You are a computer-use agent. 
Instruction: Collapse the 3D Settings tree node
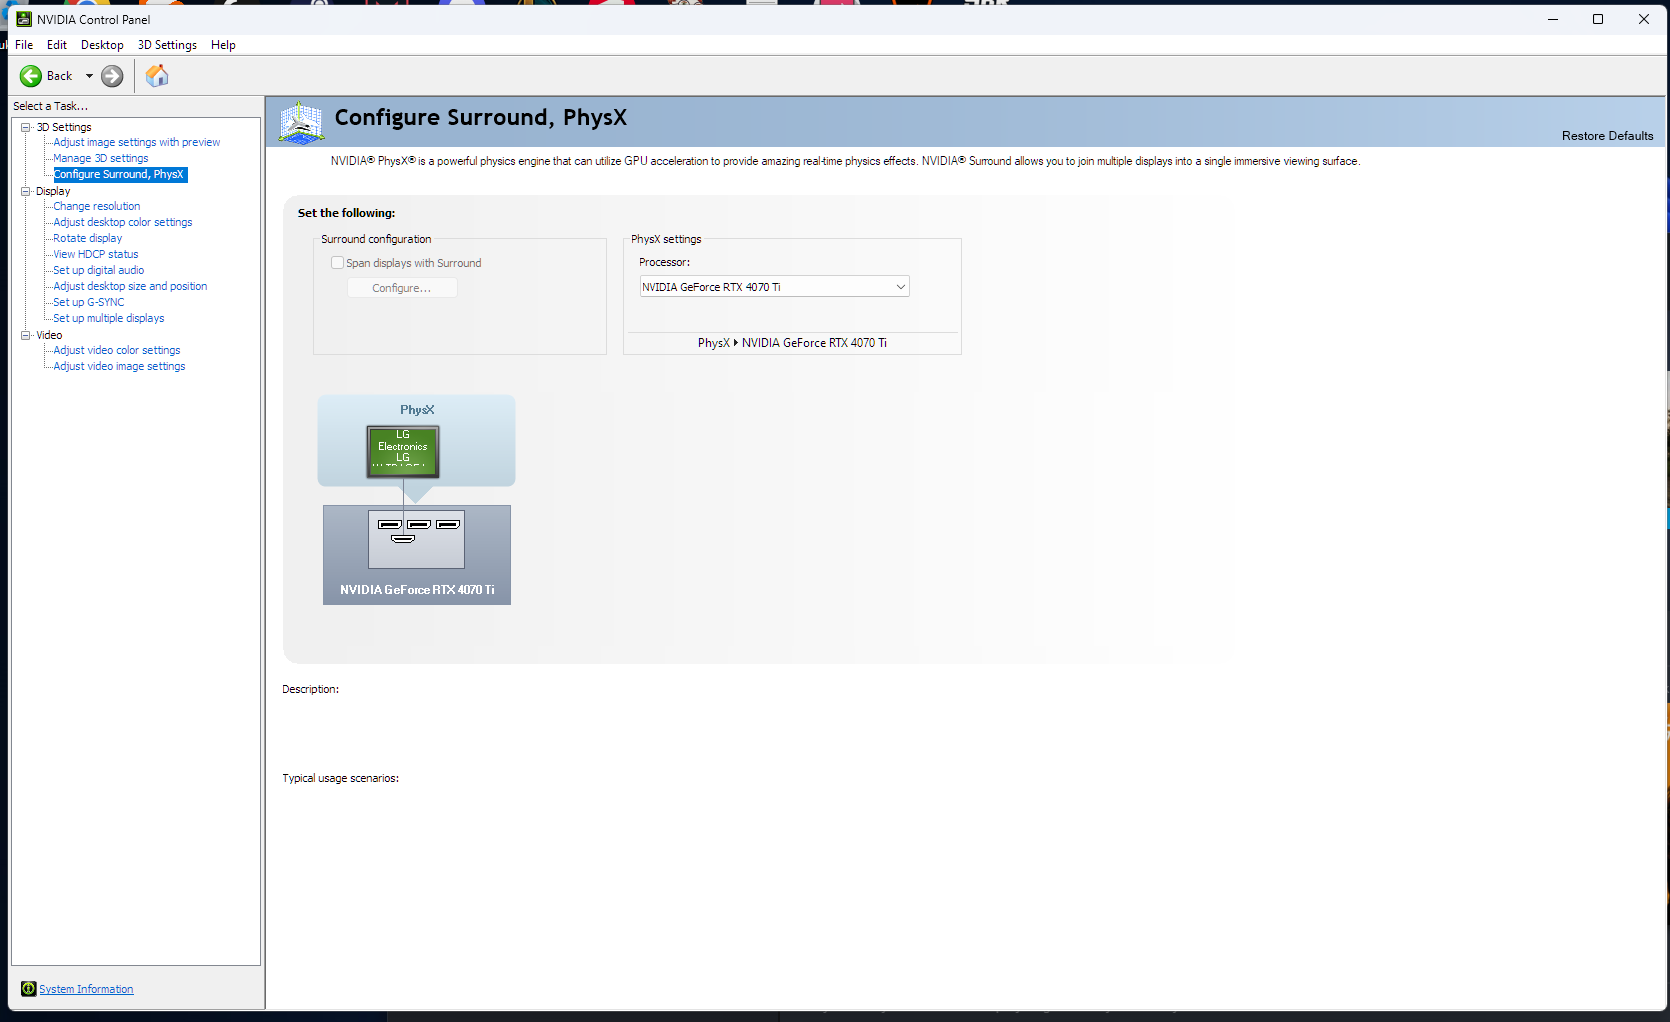[26, 127]
